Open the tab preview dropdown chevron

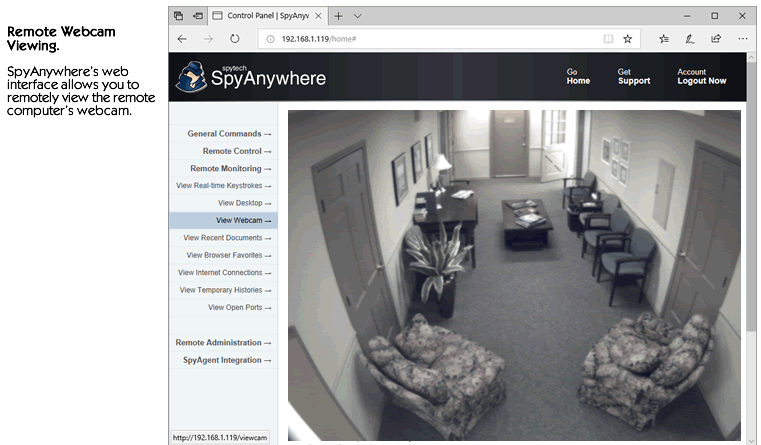point(358,16)
